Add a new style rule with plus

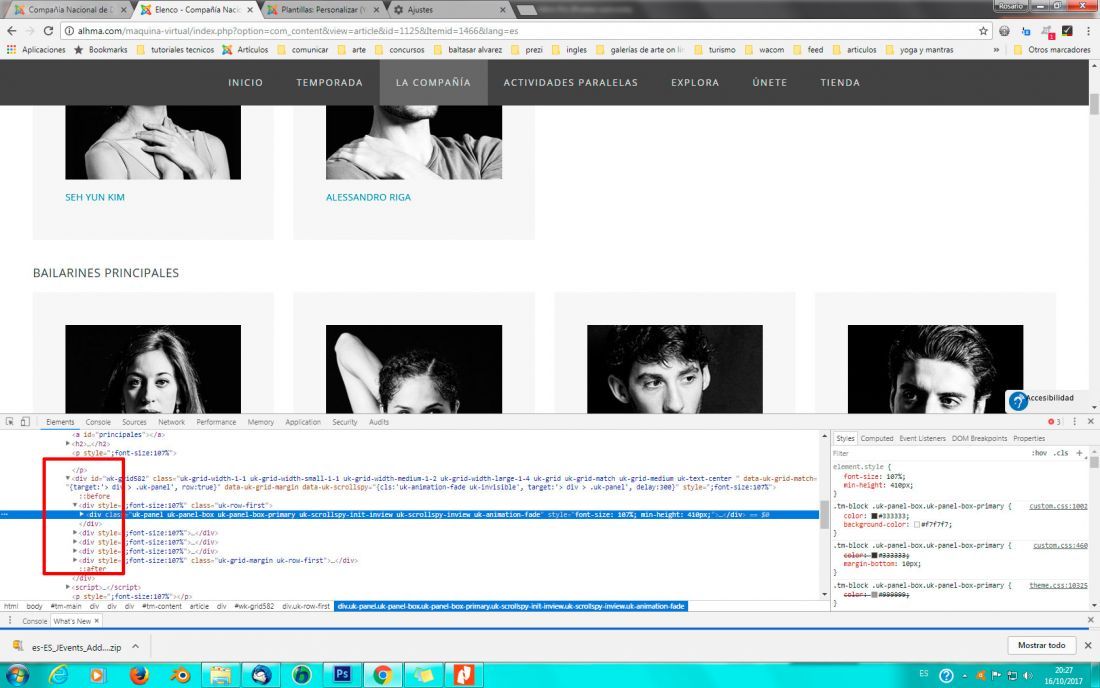(1080, 453)
